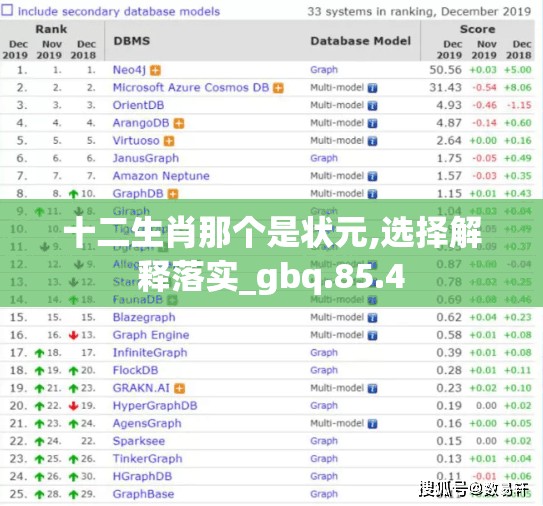
Task: Click multi-model info icon in ArangoDB row
Action: pos(372,124)
